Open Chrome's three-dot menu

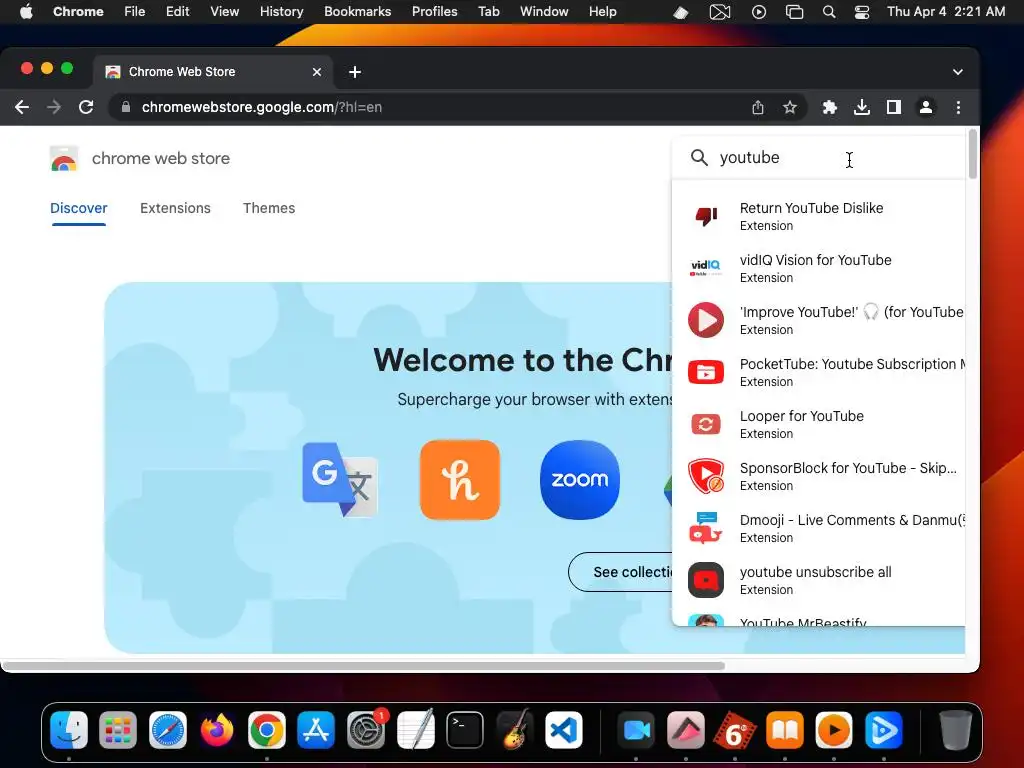point(958,107)
